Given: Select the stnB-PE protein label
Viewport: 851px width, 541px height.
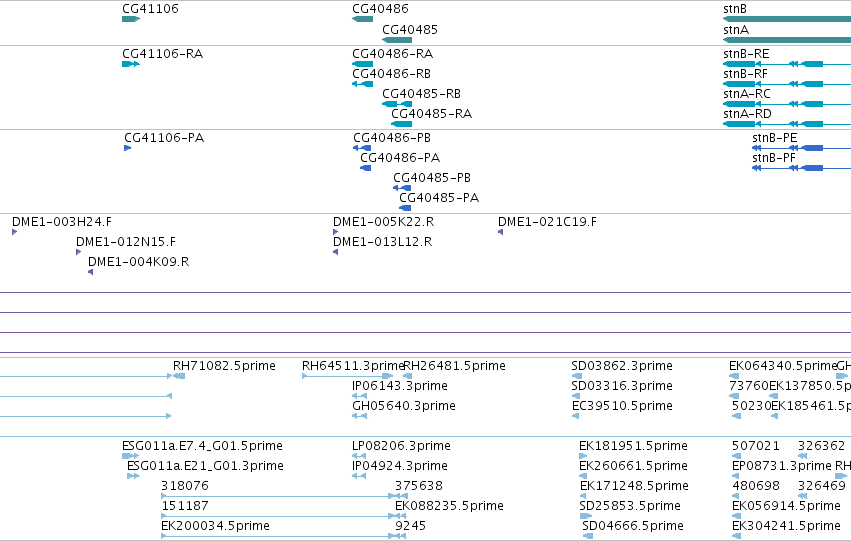Looking at the screenshot, I should (774, 138).
